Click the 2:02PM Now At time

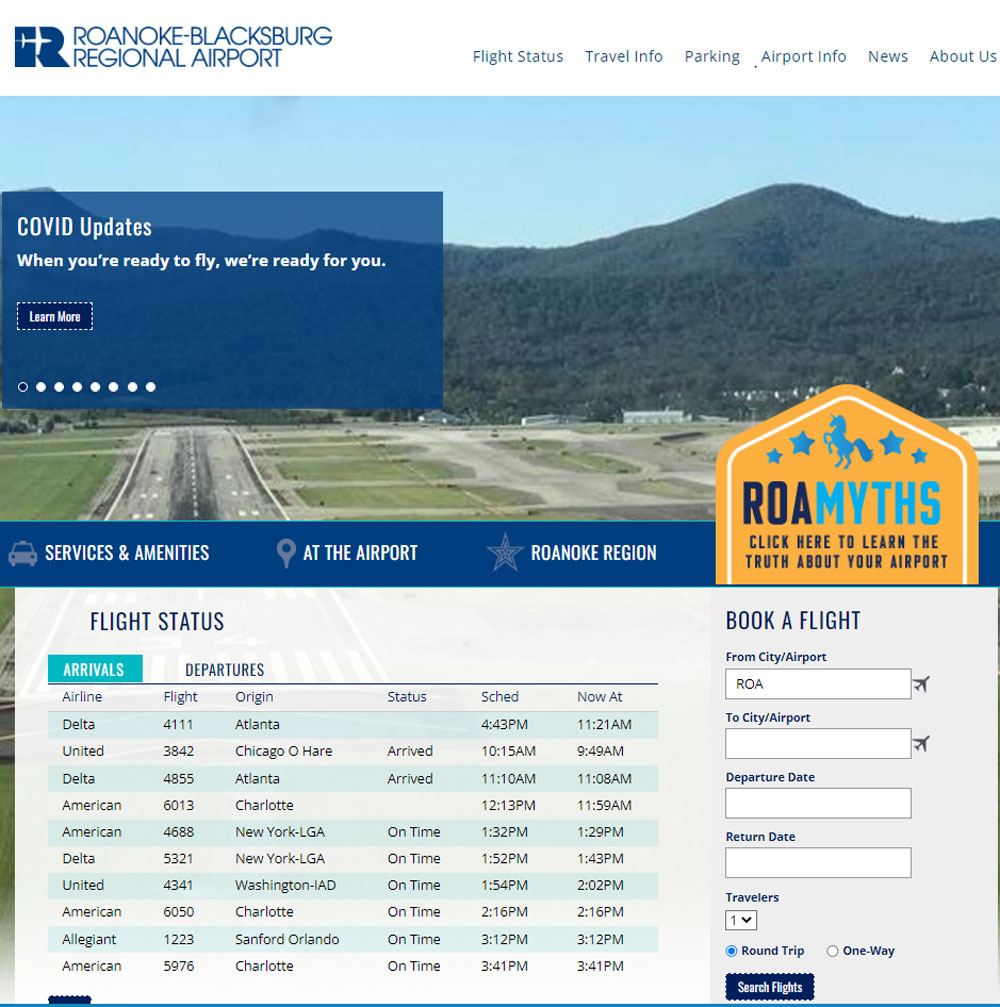click(x=600, y=886)
